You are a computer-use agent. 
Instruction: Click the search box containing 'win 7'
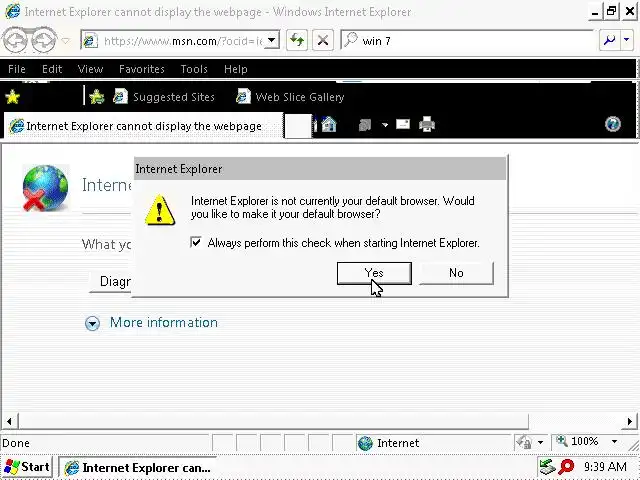[x=467, y=41]
